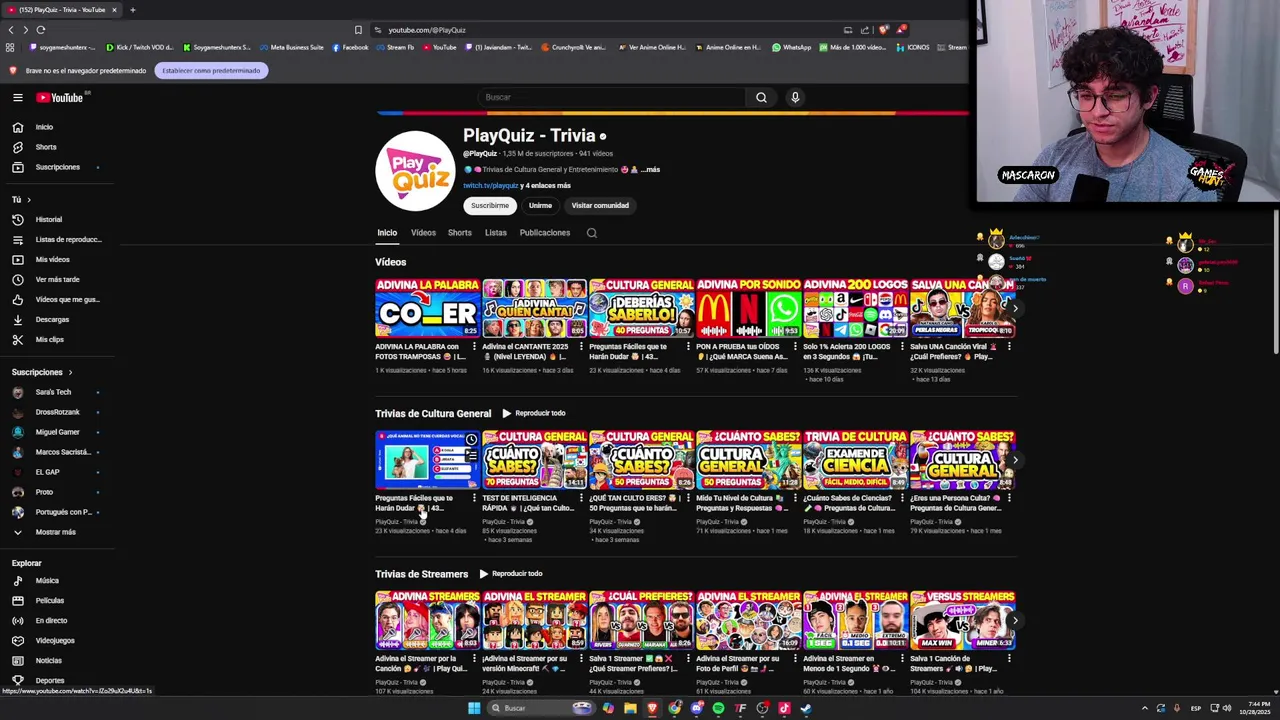Screen dimensions: 1280x720
Task: Reload the page in browser
Action: (40, 30)
